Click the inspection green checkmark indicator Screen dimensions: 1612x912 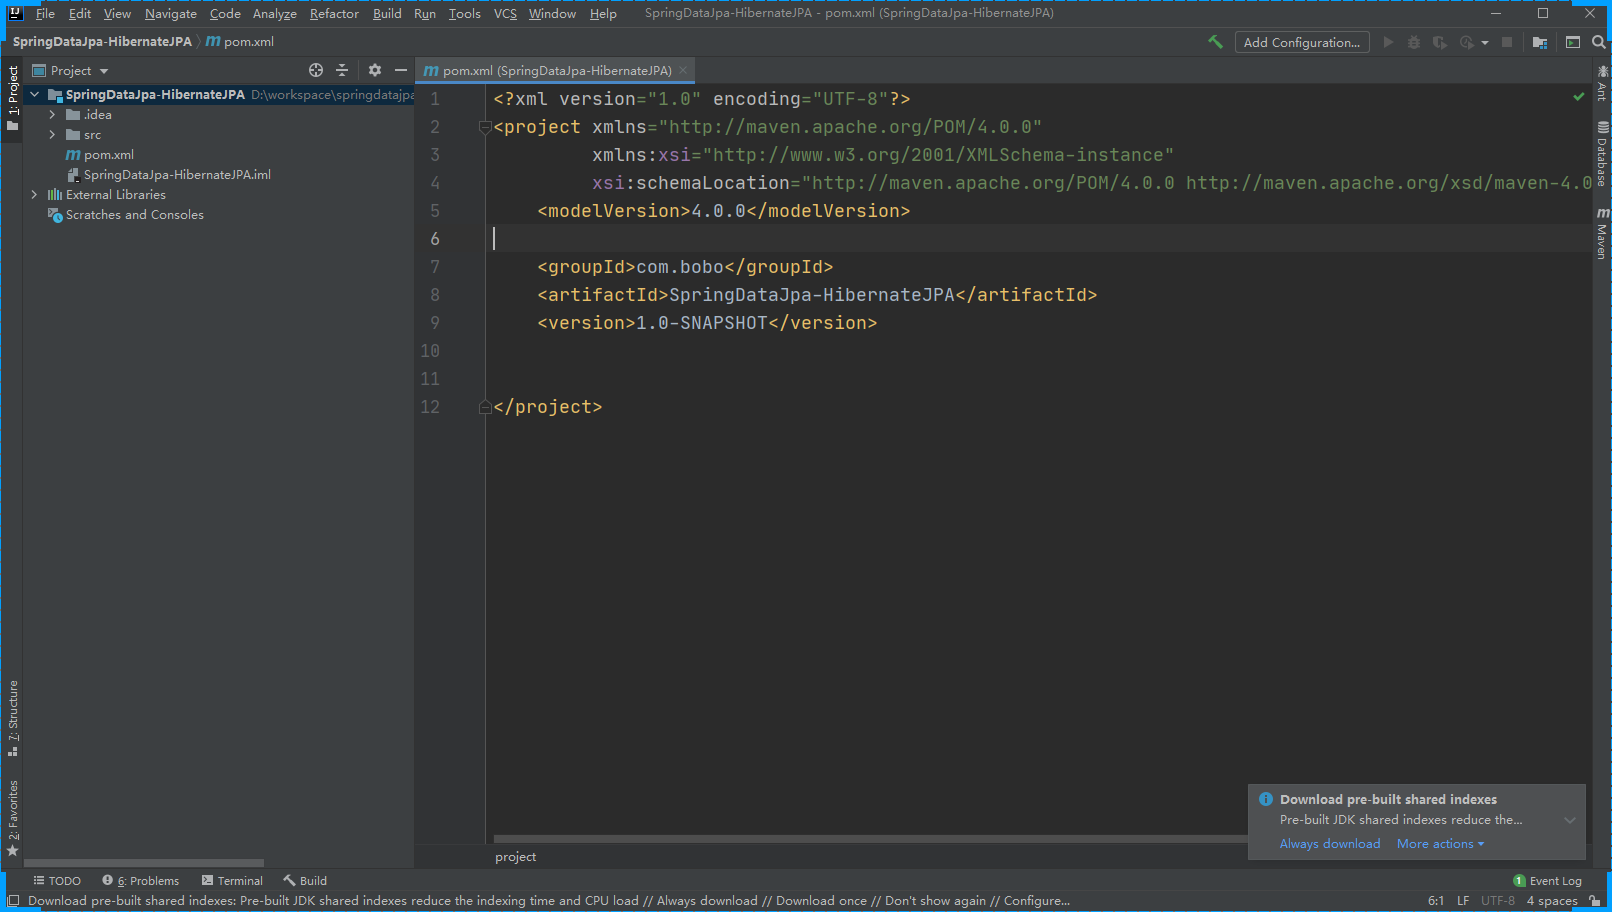click(1579, 97)
